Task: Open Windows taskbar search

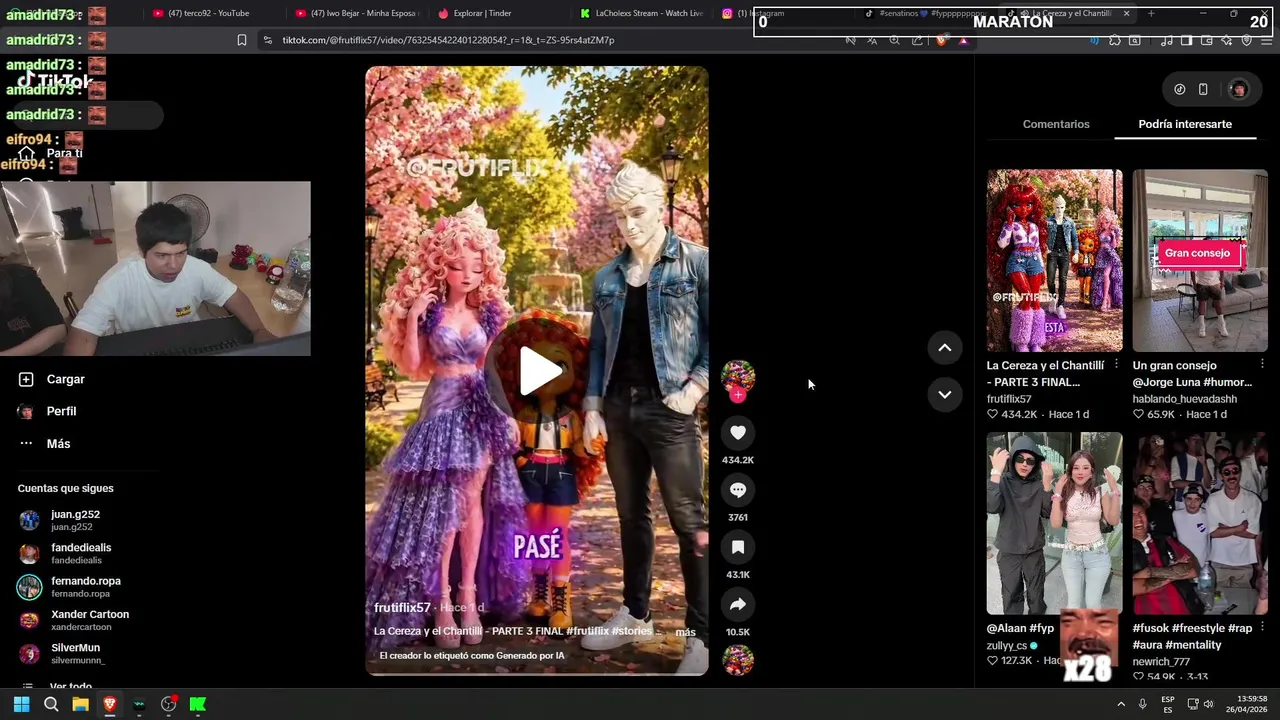Action: tap(51, 704)
